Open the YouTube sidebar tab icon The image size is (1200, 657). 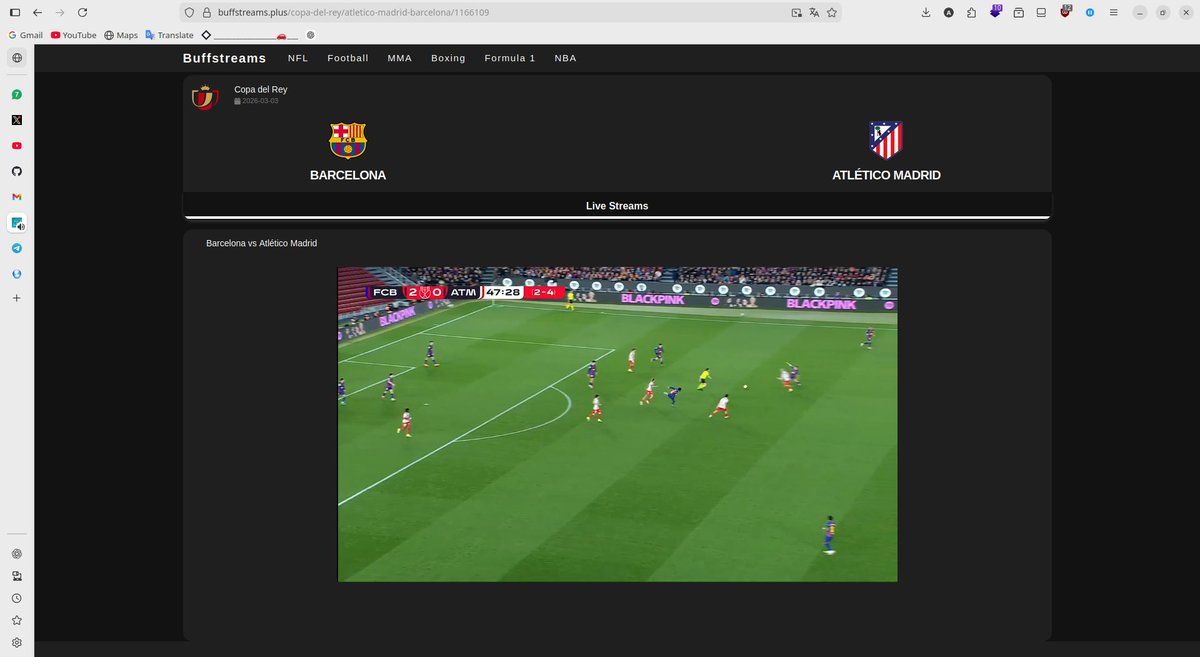coord(17,145)
